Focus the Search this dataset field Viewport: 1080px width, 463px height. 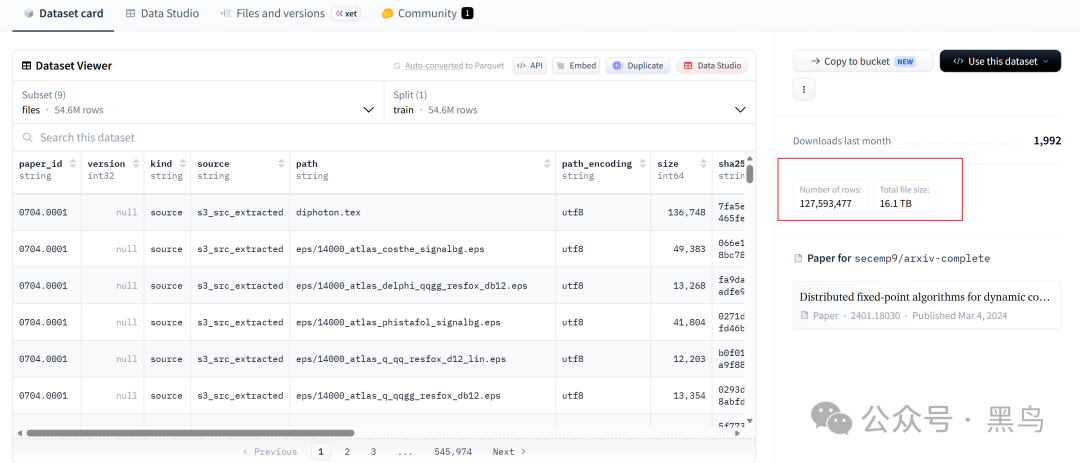(384, 138)
